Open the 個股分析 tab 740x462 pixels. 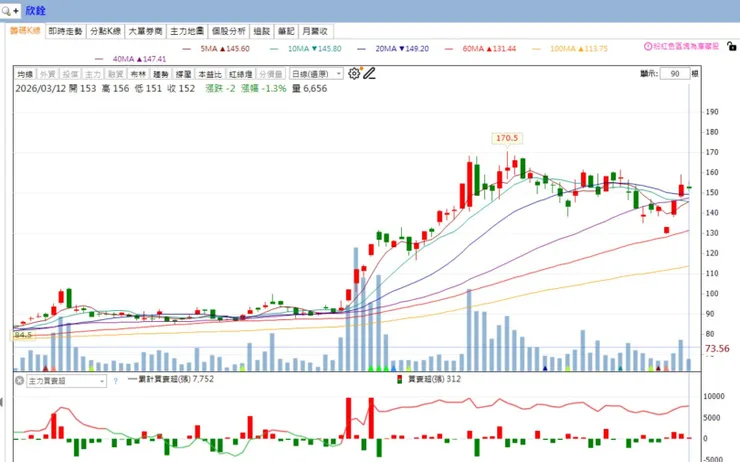point(228,31)
